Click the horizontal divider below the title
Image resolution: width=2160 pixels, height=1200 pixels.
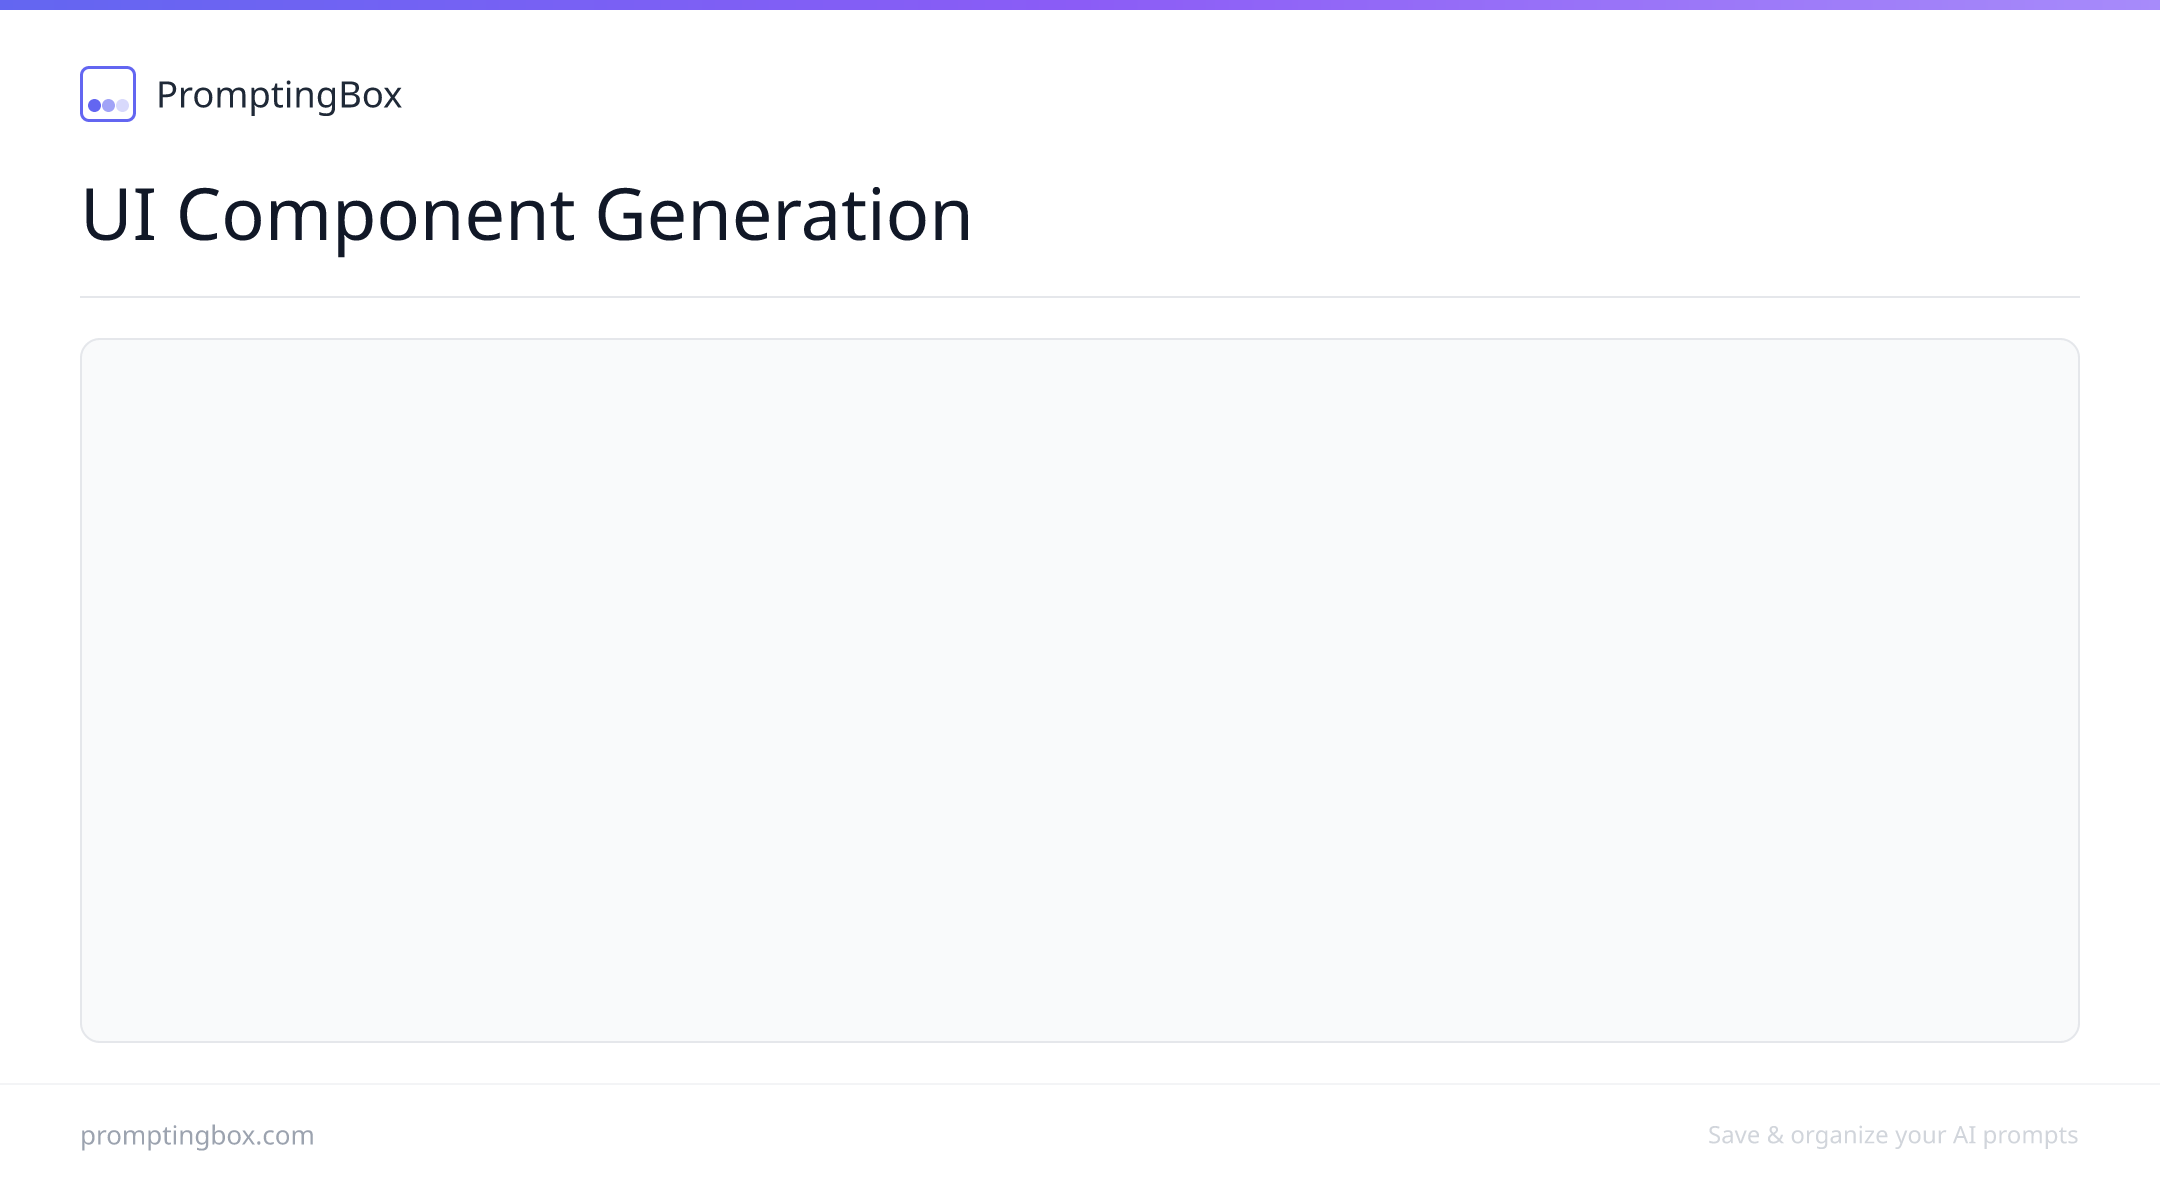pos(1080,297)
